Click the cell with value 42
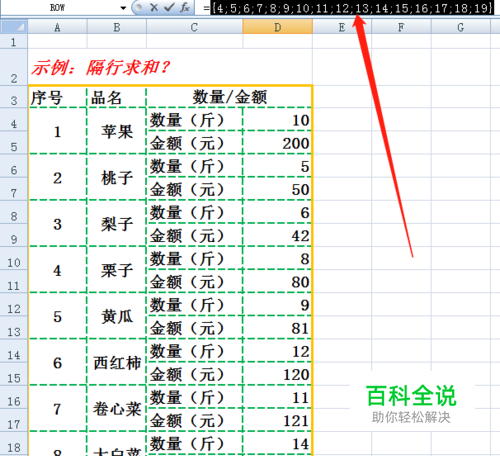 coord(277,235)
